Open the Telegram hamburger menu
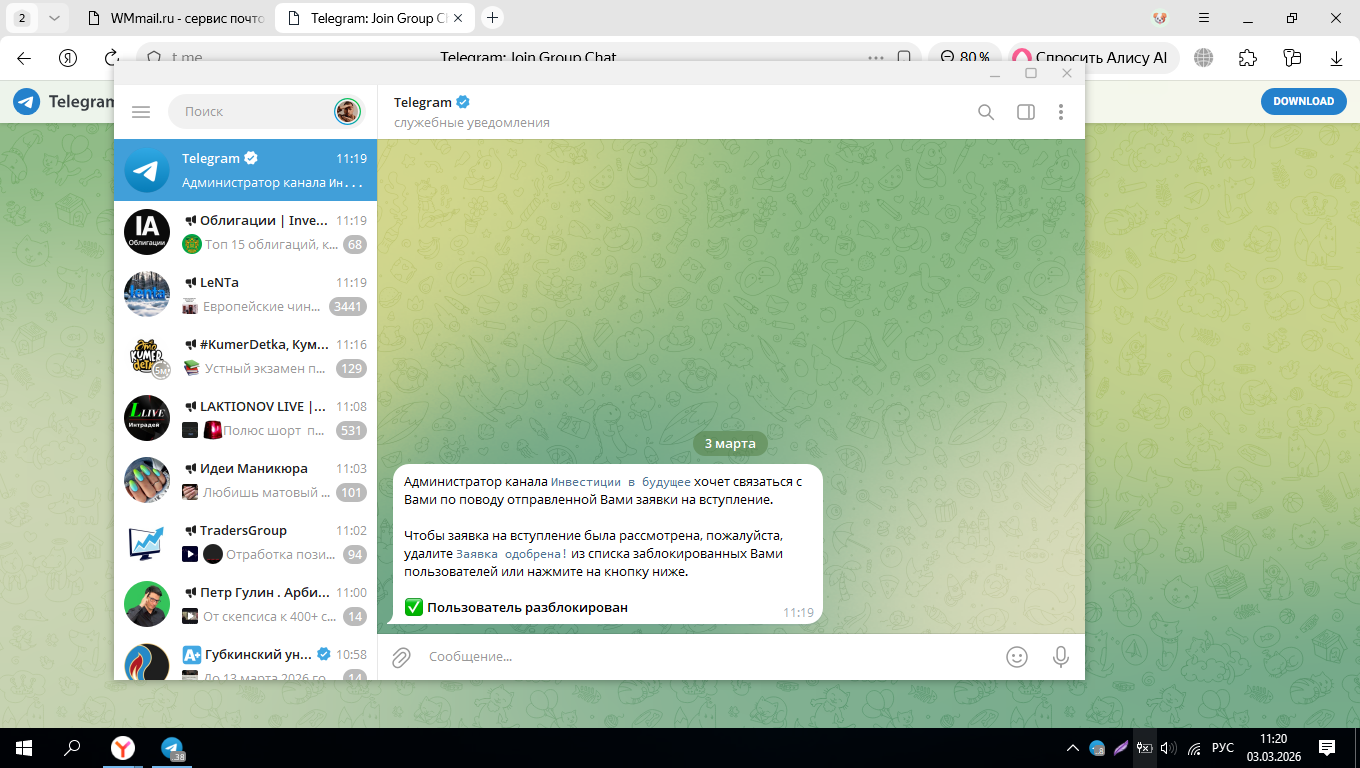 [x=141, y=112]
